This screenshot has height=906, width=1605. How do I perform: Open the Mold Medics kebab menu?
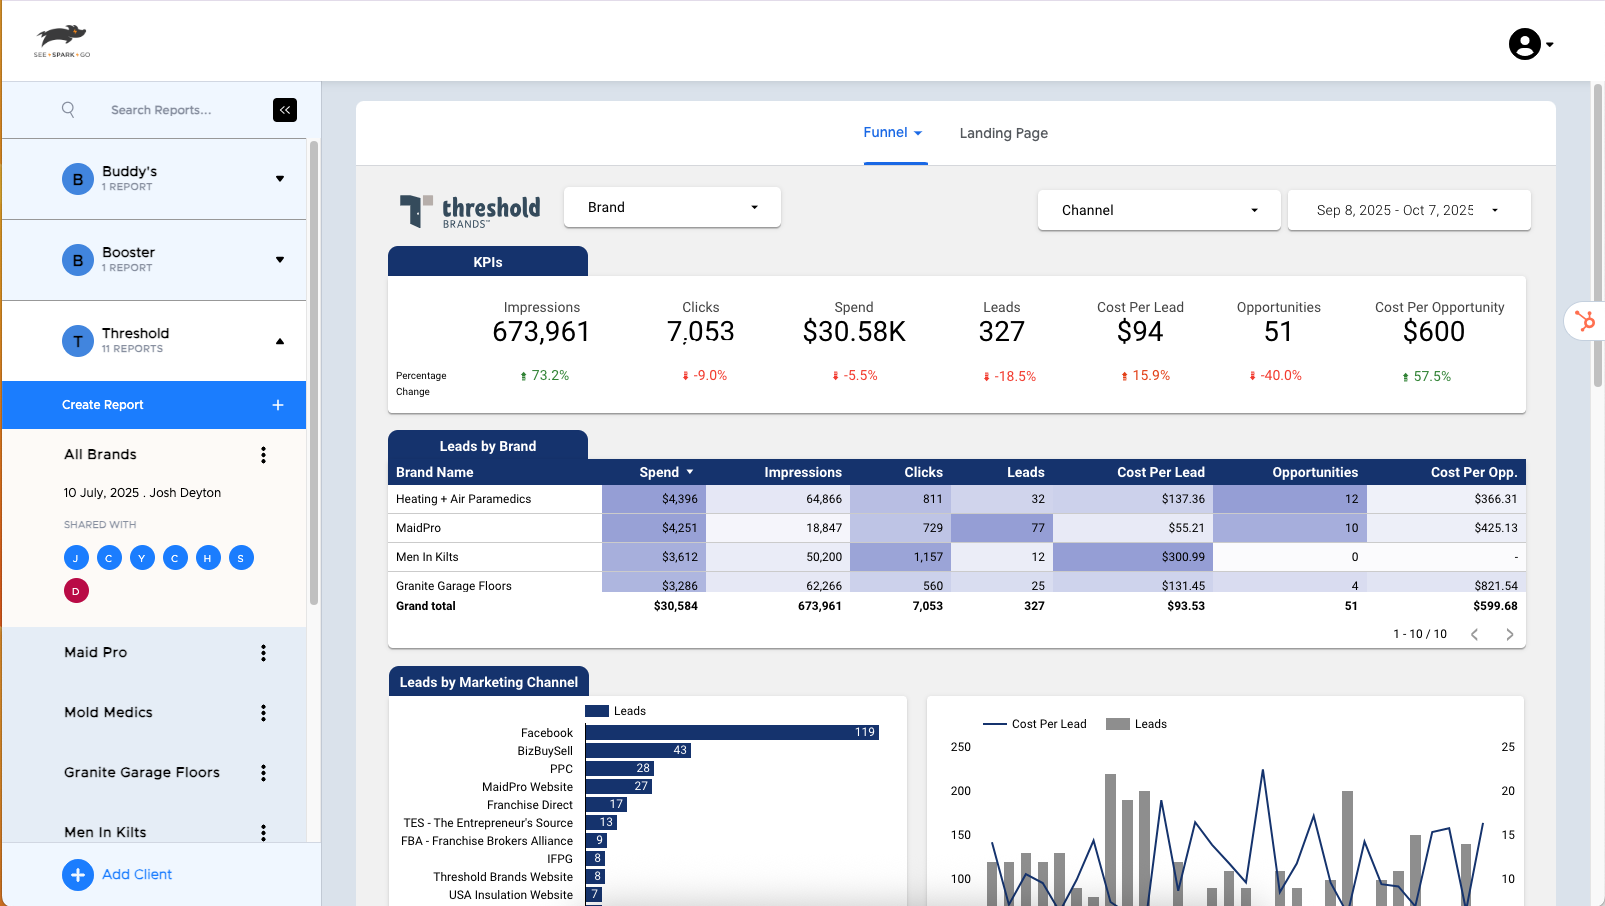(263, 712)
